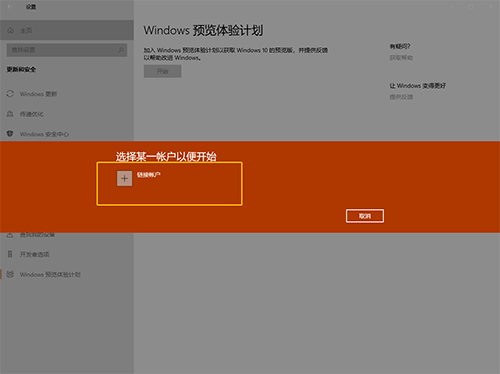Click the plus icon to link an account
Image resolution: width=500 pixels, height=374 pixels.
(124, 179)
